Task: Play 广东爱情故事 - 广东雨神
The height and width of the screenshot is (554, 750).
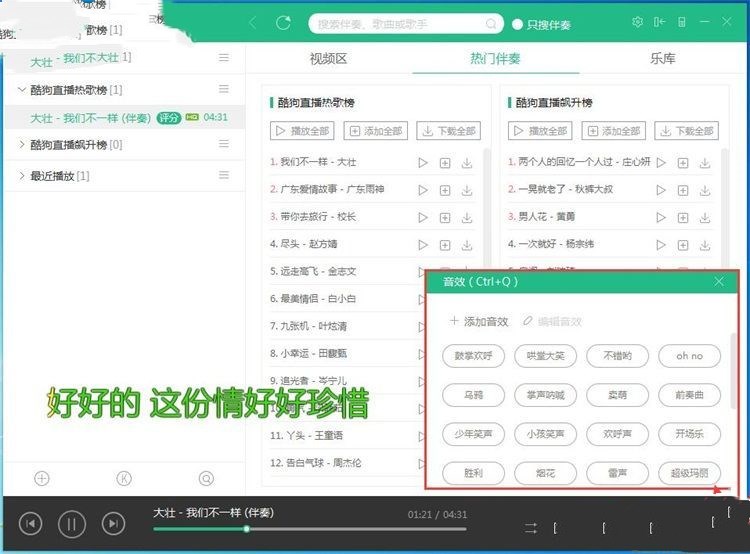Action: point(423,190)
